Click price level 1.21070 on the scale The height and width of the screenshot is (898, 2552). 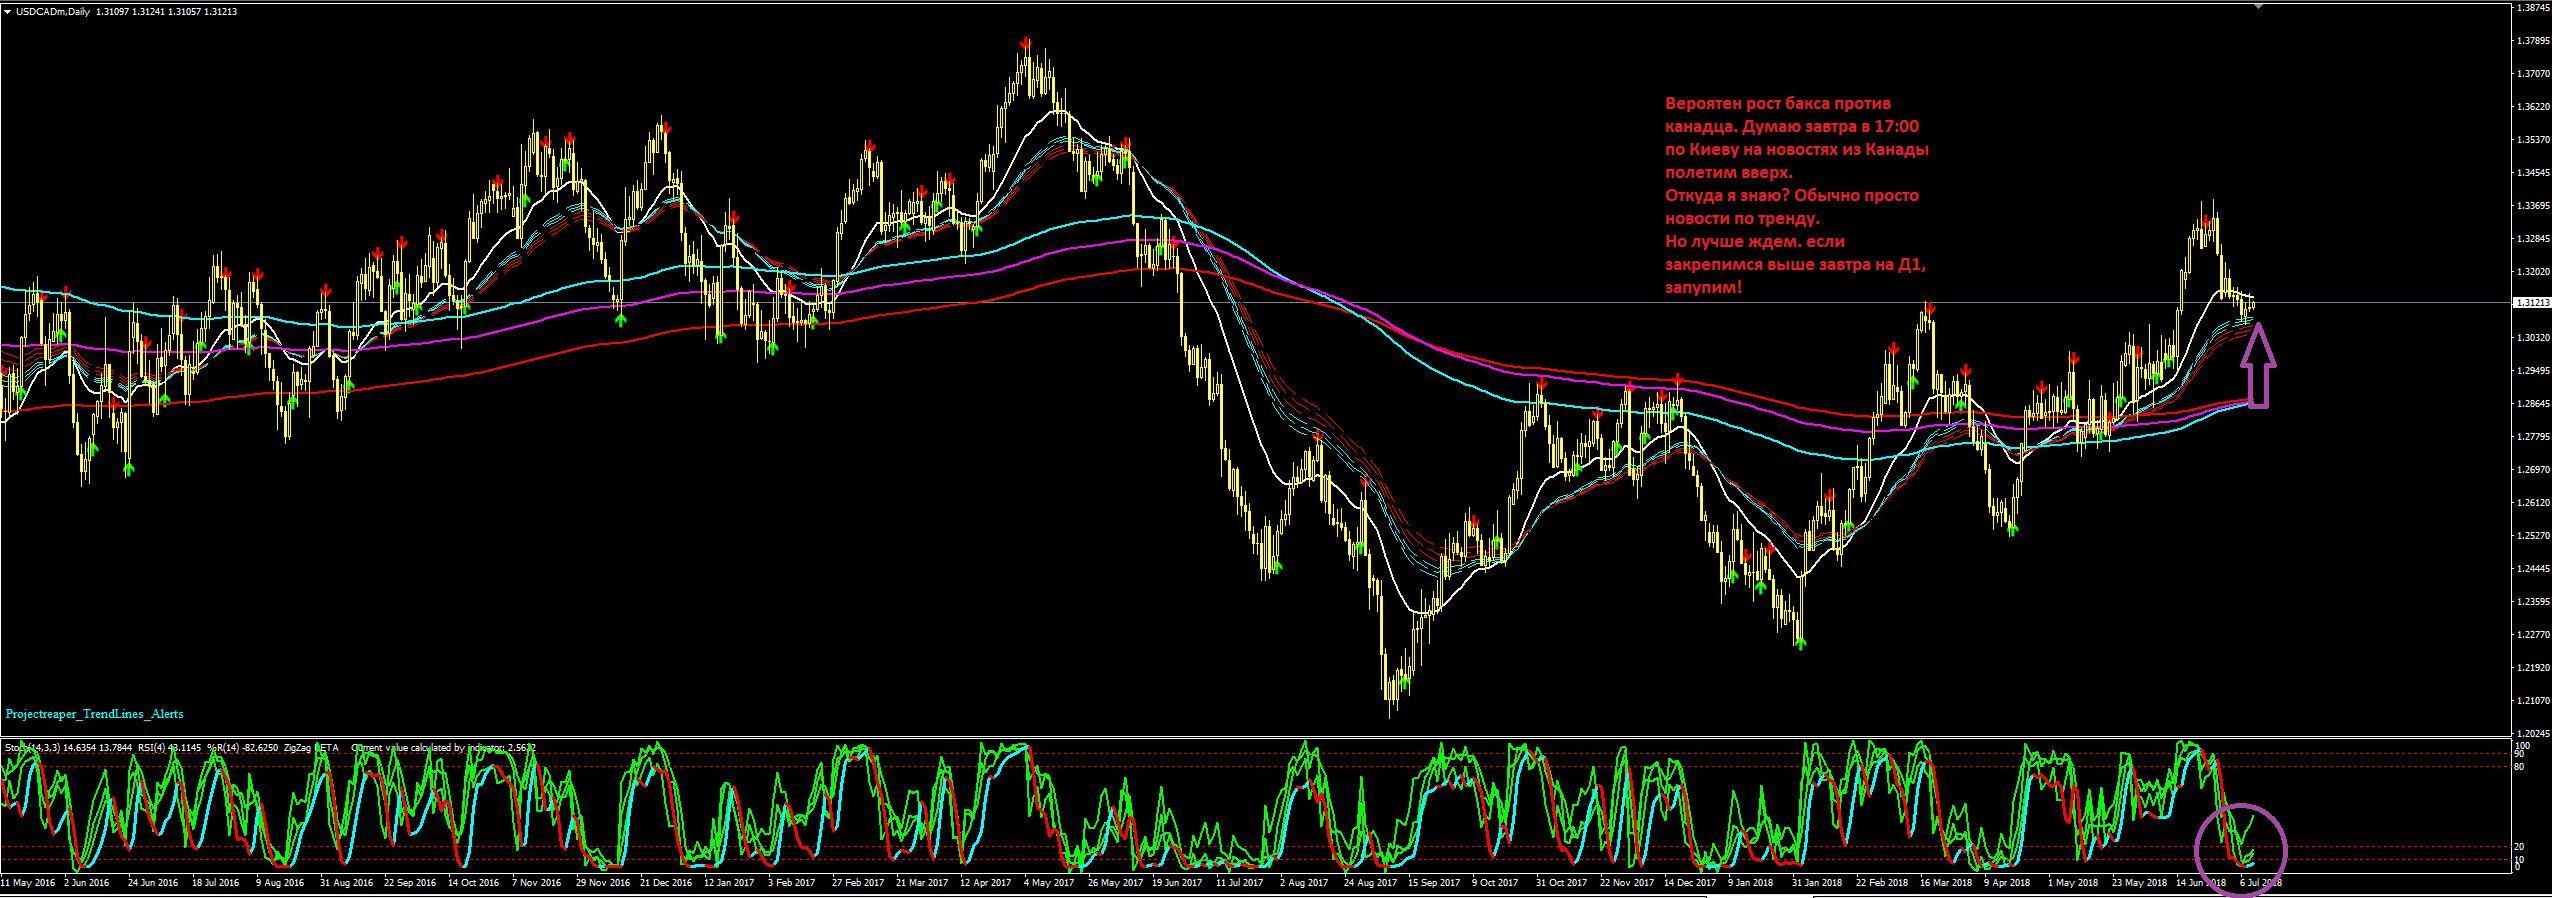[x=2532, y=701]
